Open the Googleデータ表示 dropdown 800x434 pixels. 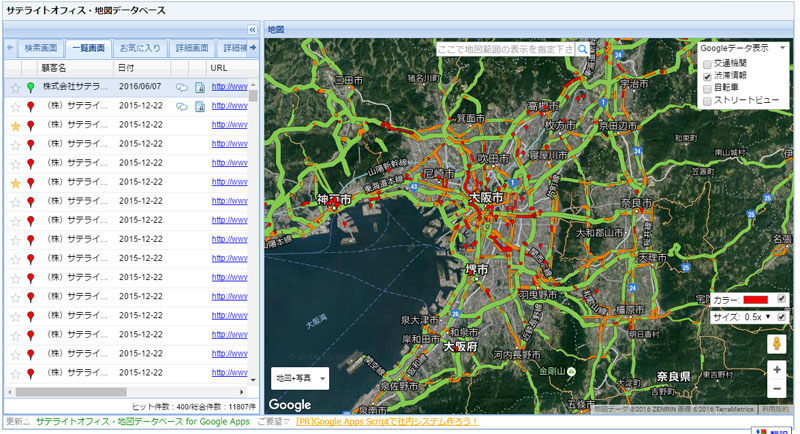pos(743,48)
